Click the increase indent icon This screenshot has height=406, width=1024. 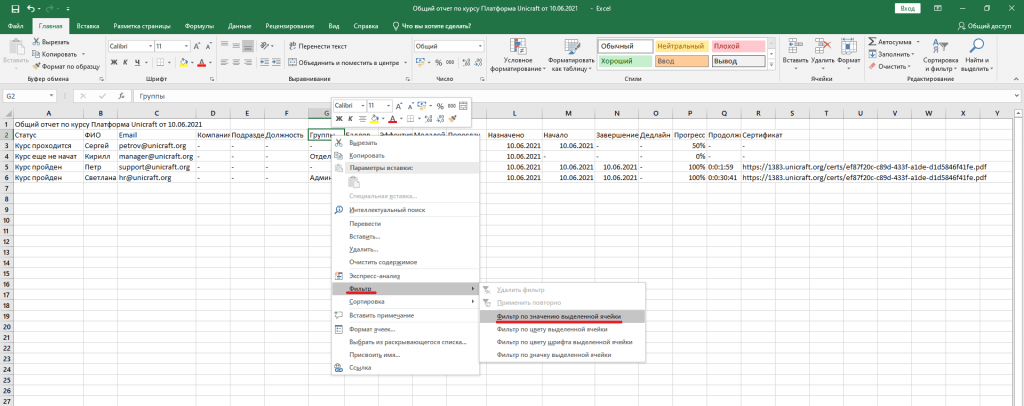coord(276,63)
